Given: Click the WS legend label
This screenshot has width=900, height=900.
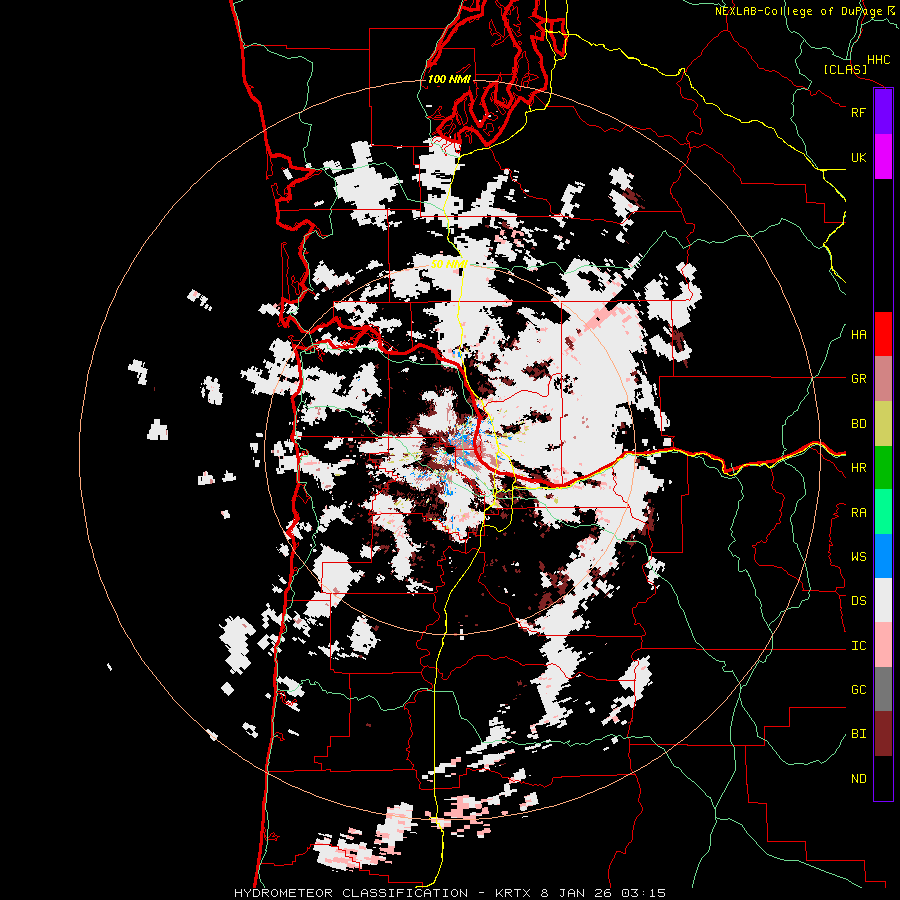Looking at the screenshot, I should pyautogui.click(x=858, y=557).
